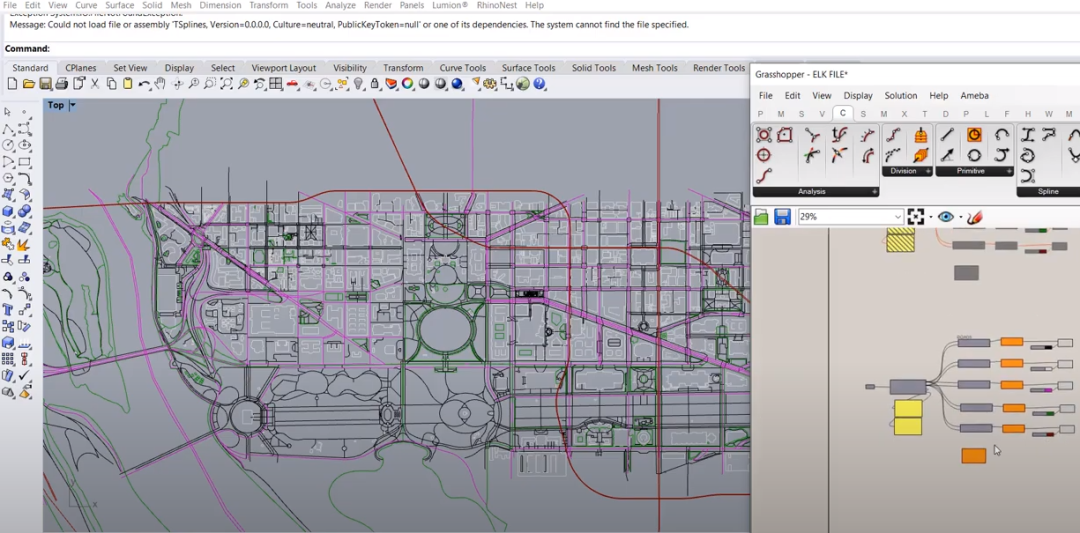This screenshot has height=533, width=1080.
Task: Switch to the Curve Tools tab
Action: tap(462, 68)
